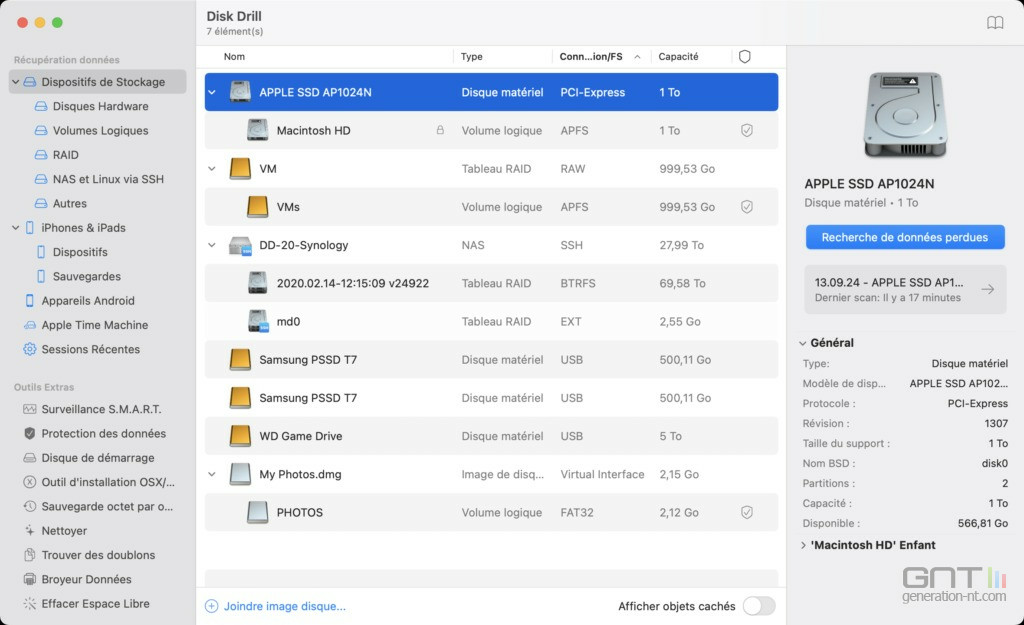Click Joindre image disque link
Screen dimensions: 1024x625
click(284, 606)
